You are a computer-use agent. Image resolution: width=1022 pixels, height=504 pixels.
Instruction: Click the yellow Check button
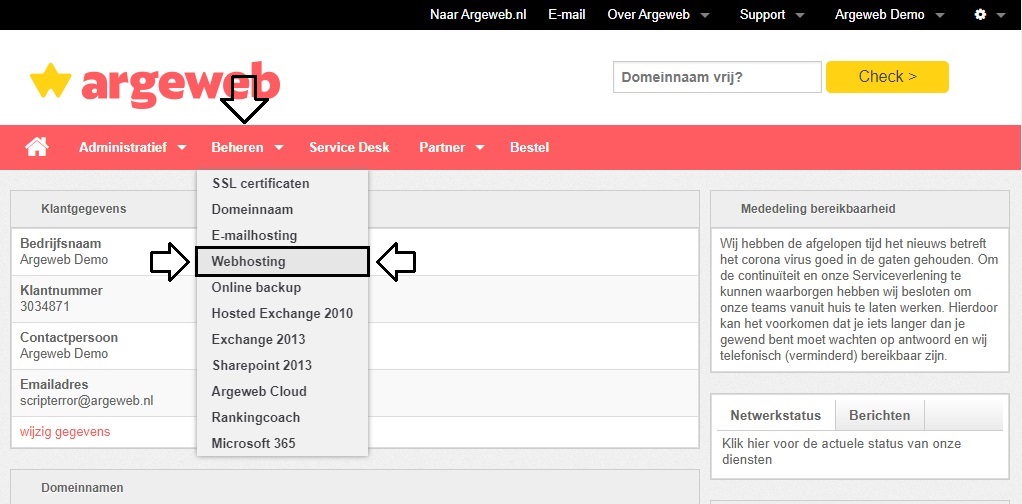coord(887,77)
